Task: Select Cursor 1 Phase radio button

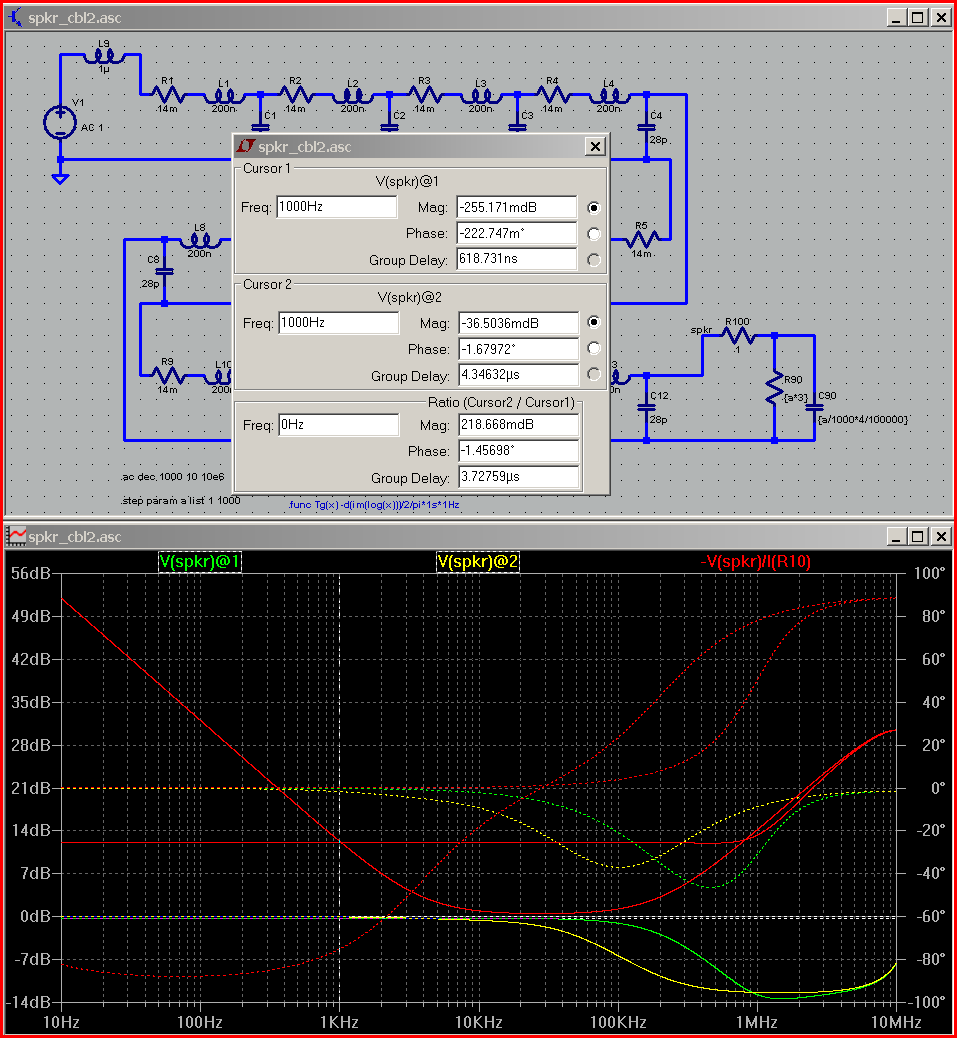Action: (x=594, y=234)
